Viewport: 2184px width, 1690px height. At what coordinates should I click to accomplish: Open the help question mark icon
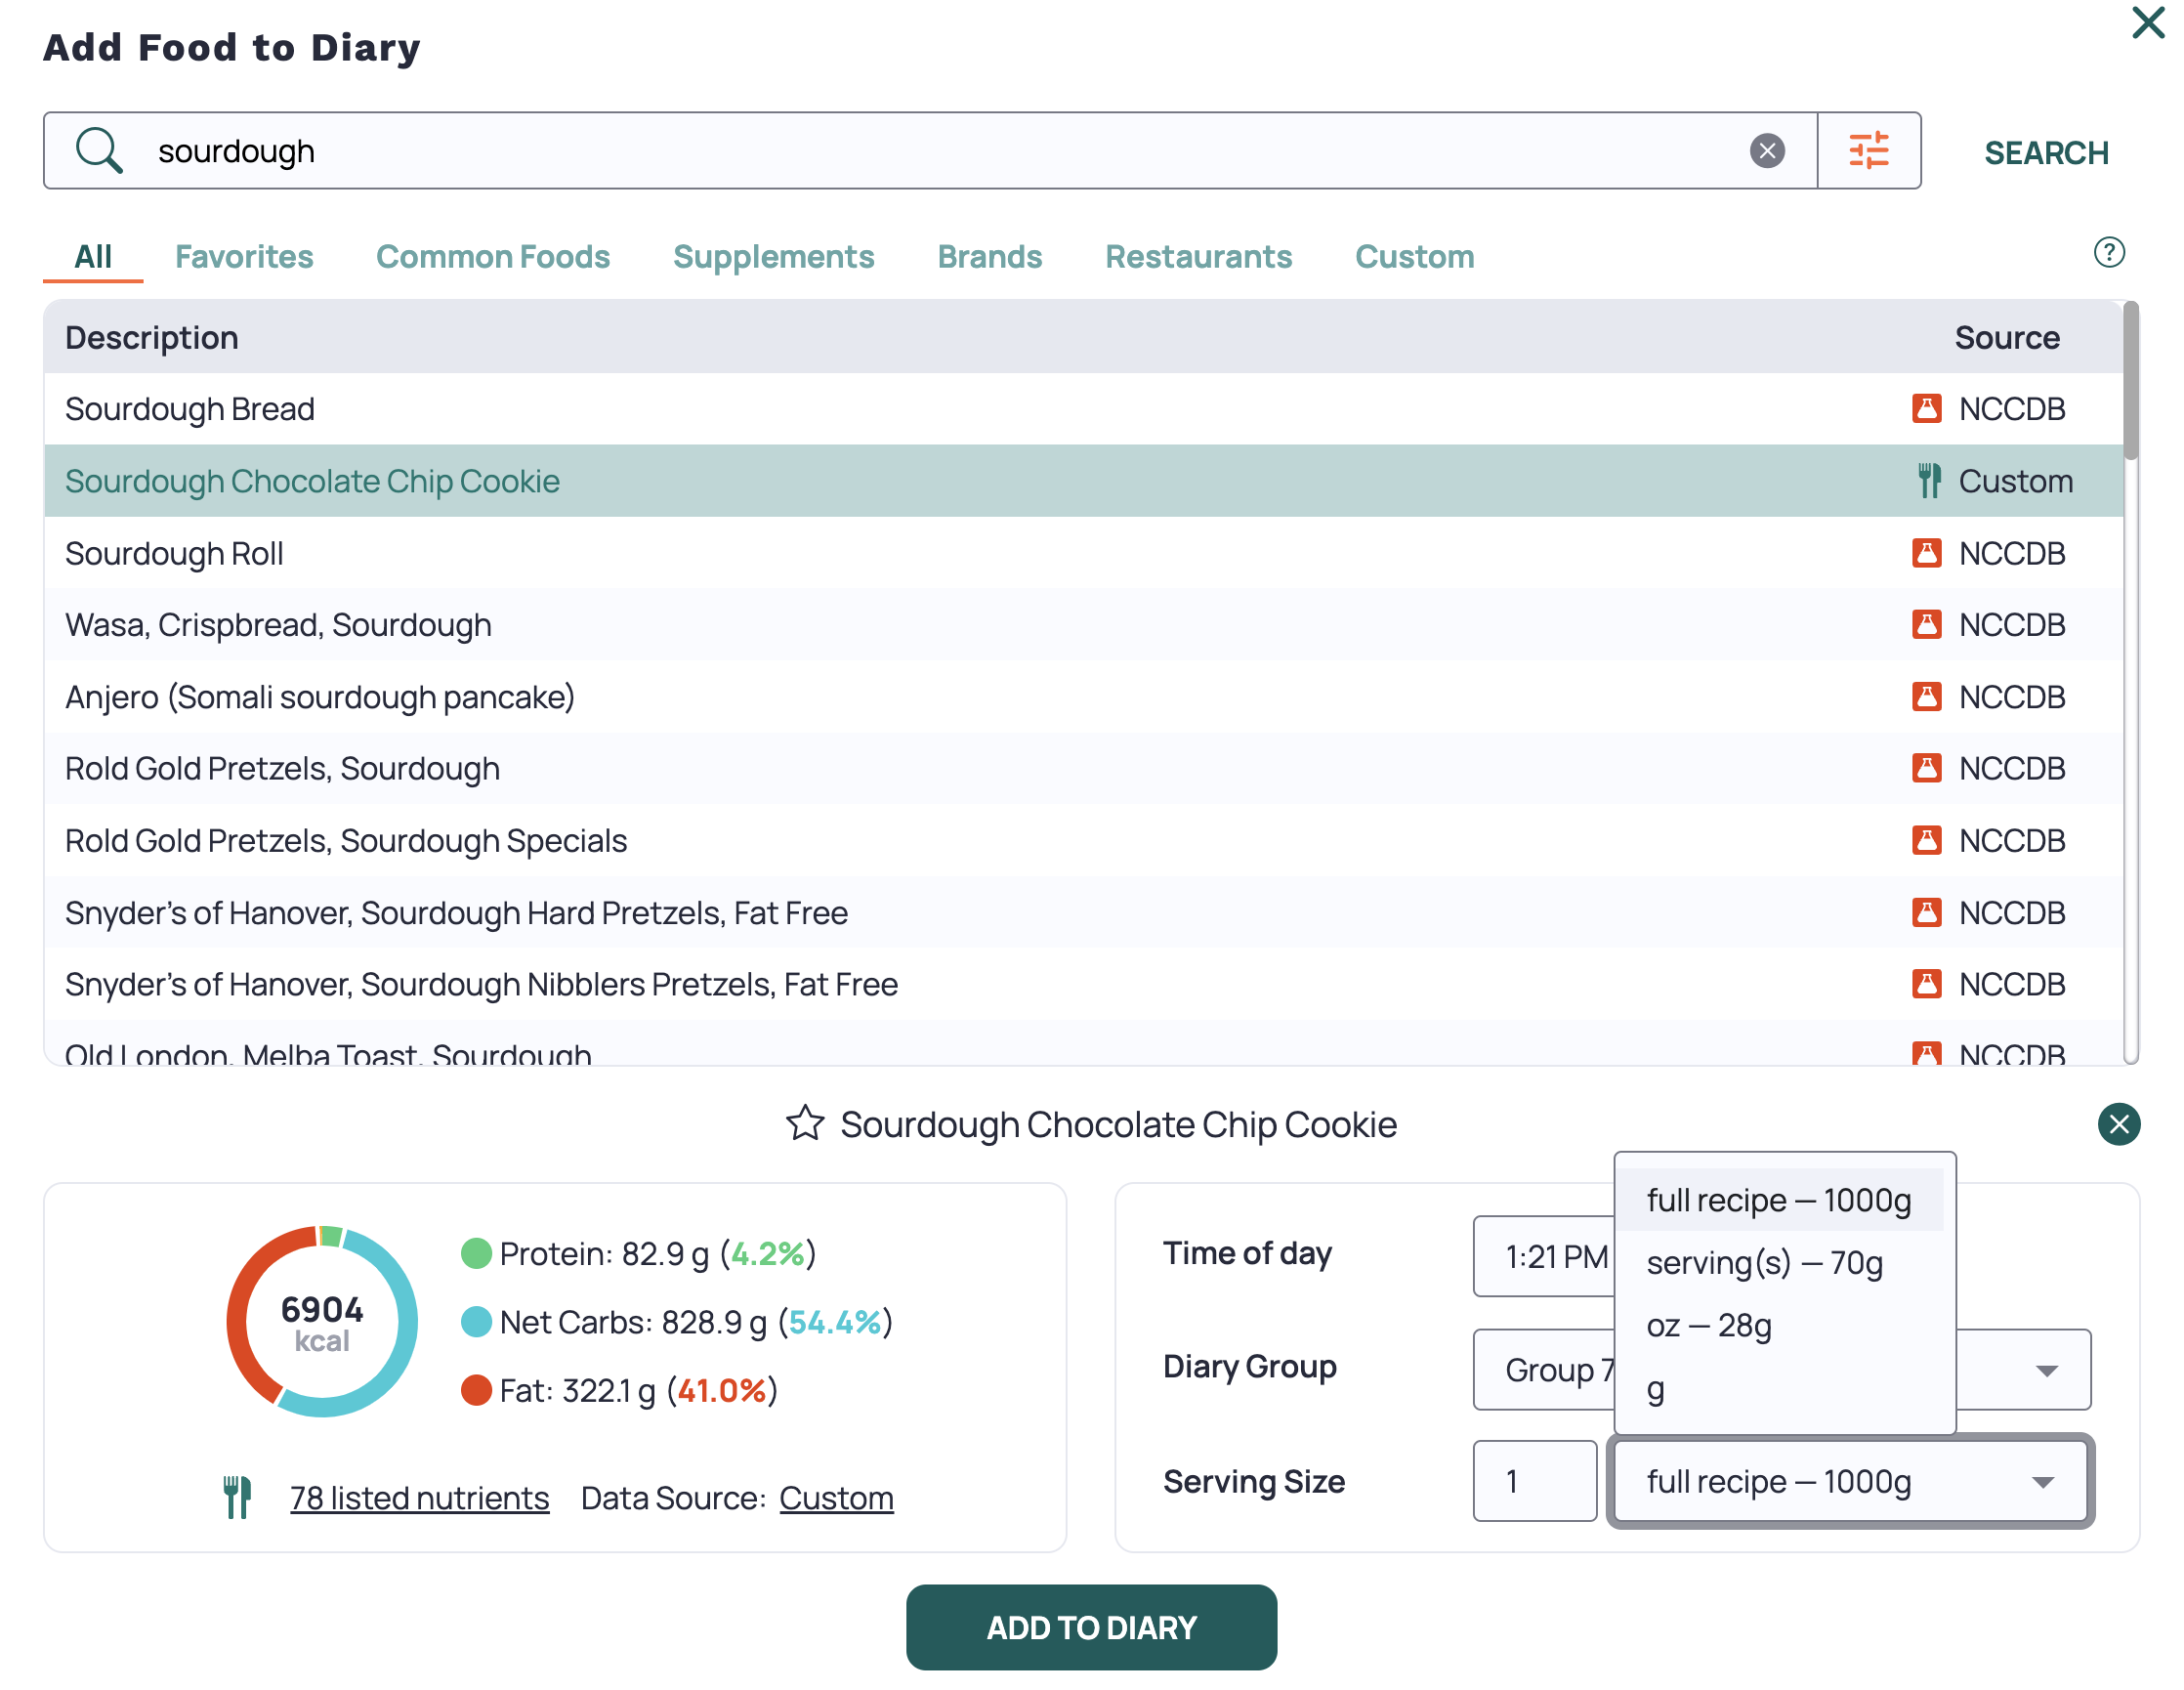2109,252
